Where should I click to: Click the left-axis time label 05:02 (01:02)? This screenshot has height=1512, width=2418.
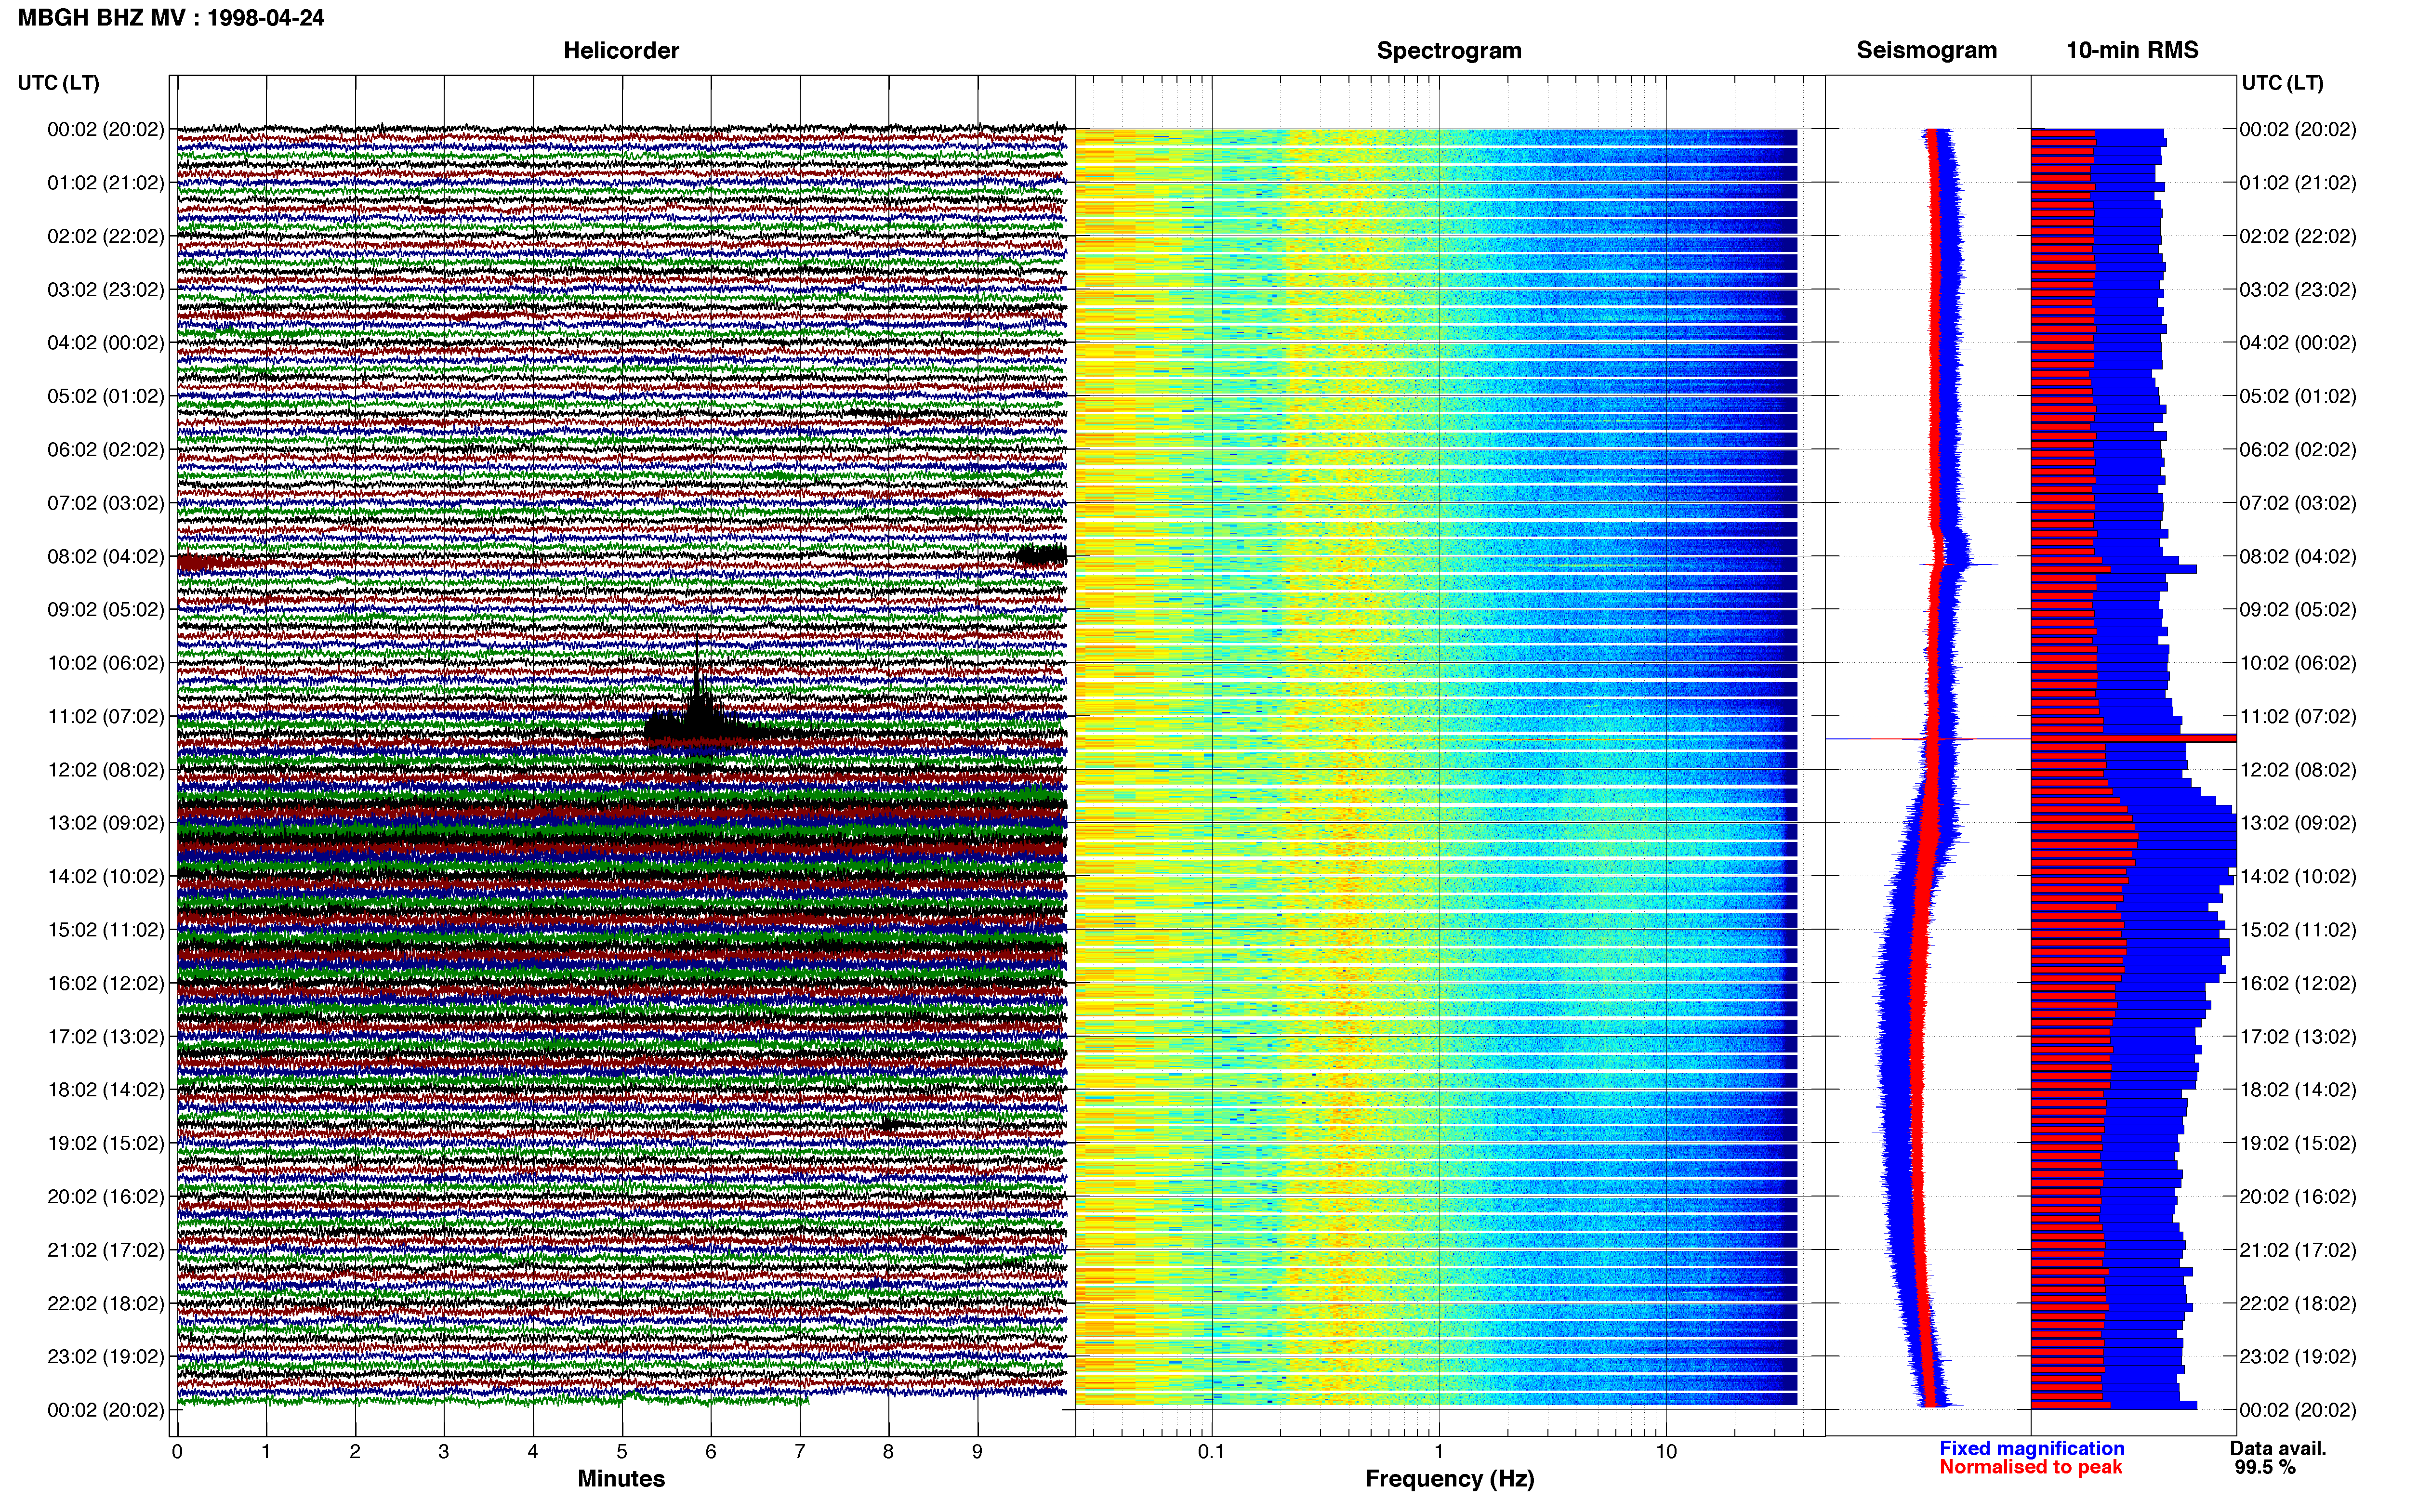point(105,396)
